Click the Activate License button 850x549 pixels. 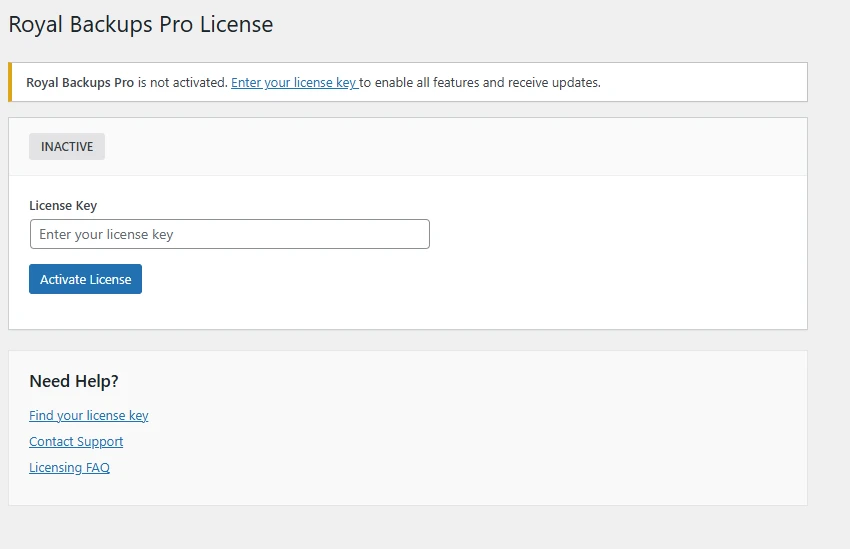click(x=86, y=279)
